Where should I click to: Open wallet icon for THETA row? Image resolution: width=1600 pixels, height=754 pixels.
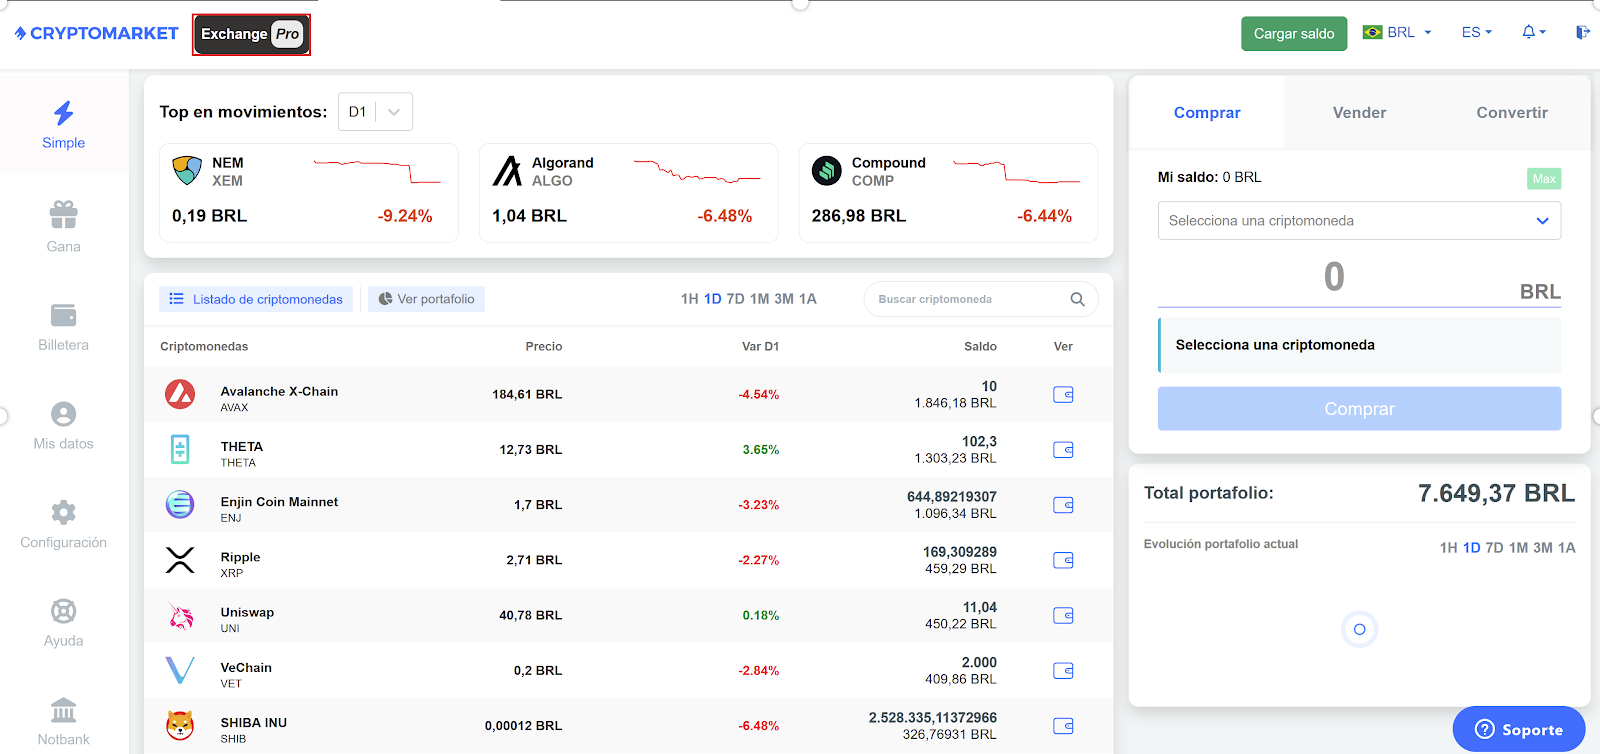coord(1063,450)
